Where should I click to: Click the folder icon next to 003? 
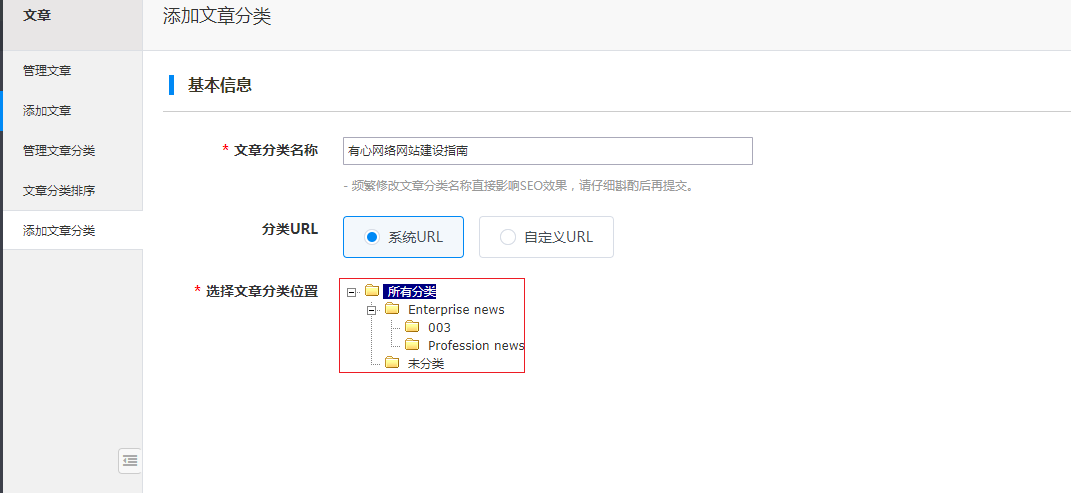412,327
